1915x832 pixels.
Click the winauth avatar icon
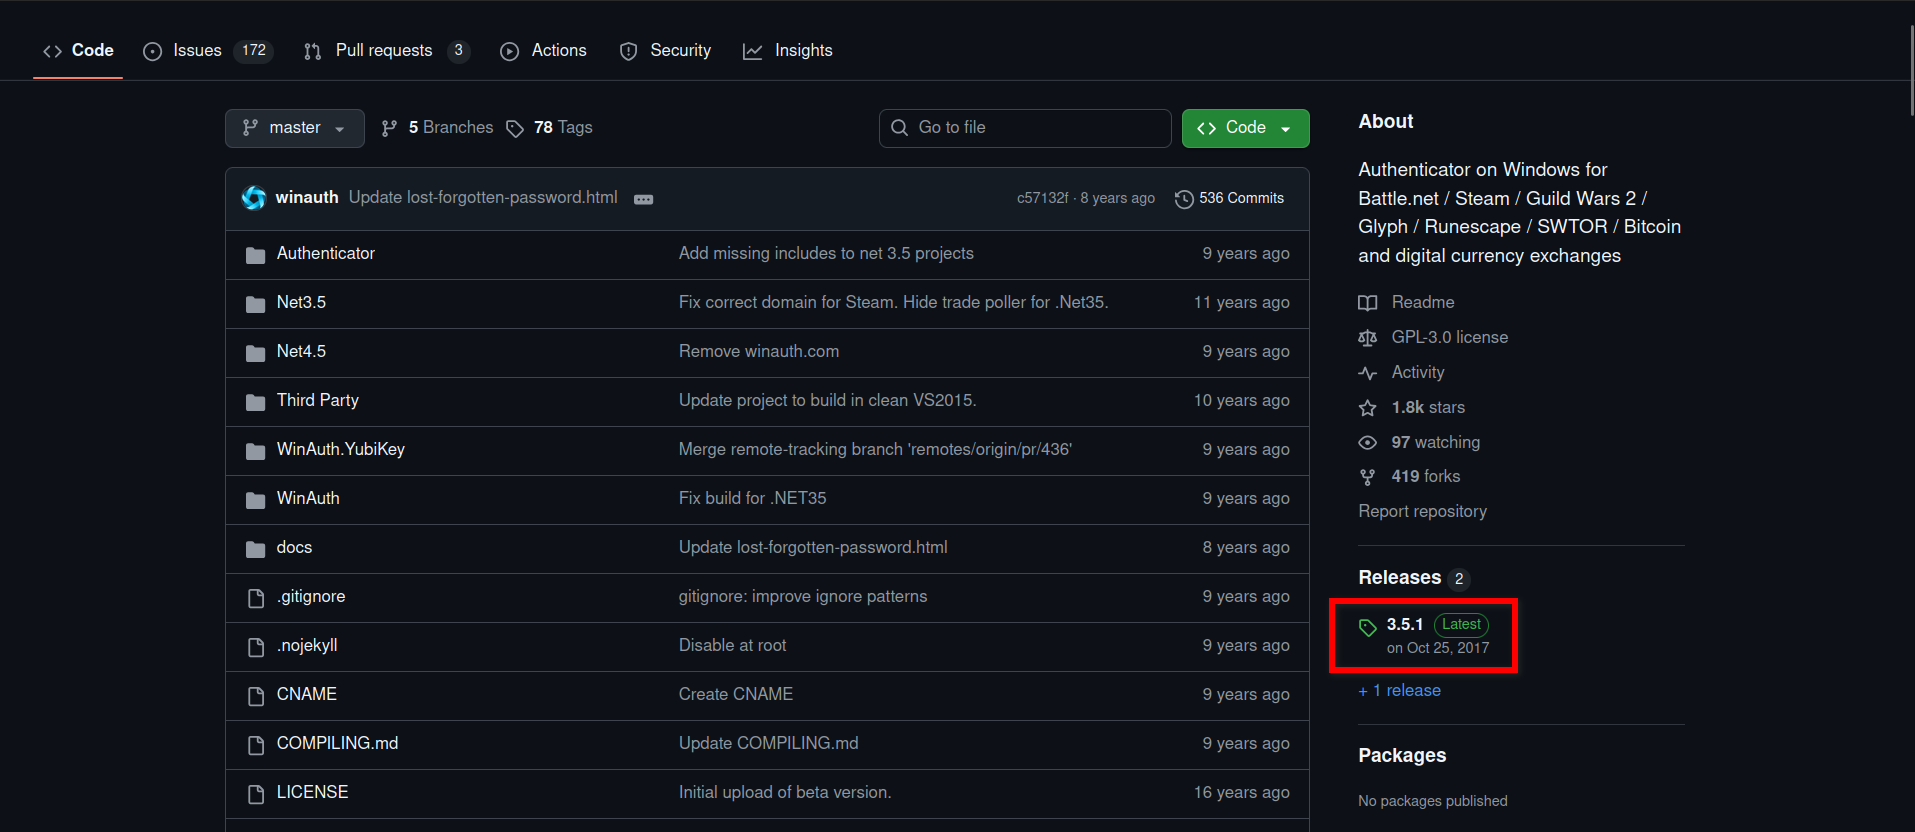[x=254, y=198]
